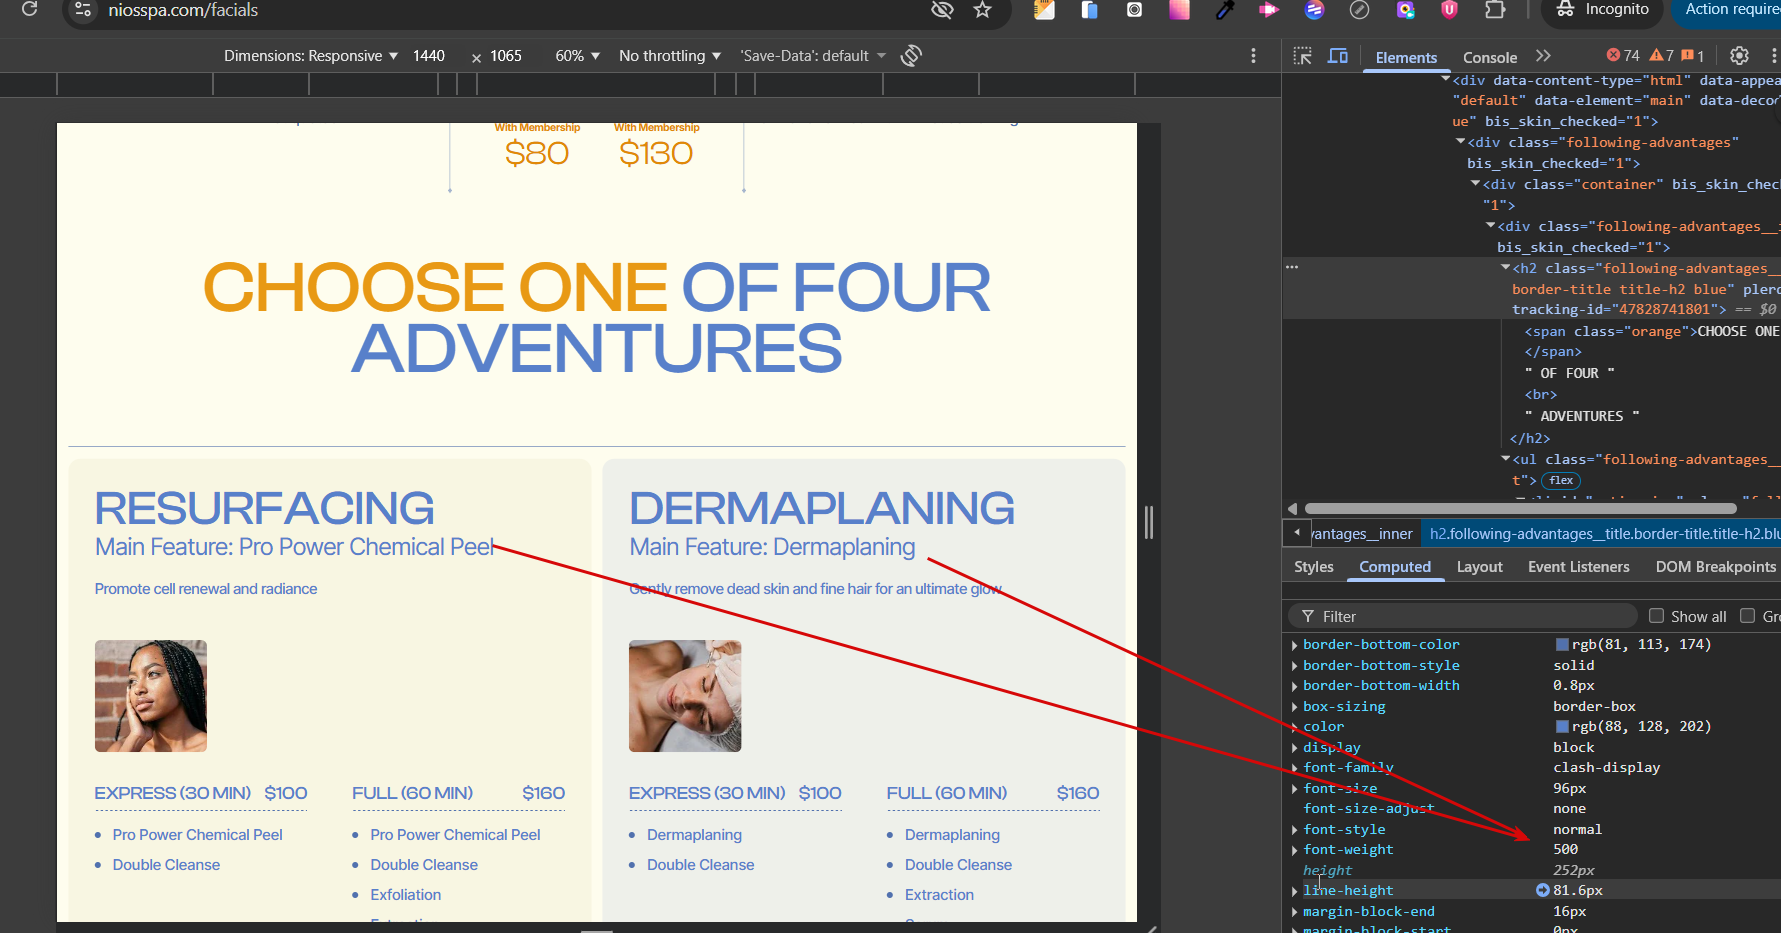Expand the font-size computed property
This screenshot has height=933, width=1781.
[1295, 789]
